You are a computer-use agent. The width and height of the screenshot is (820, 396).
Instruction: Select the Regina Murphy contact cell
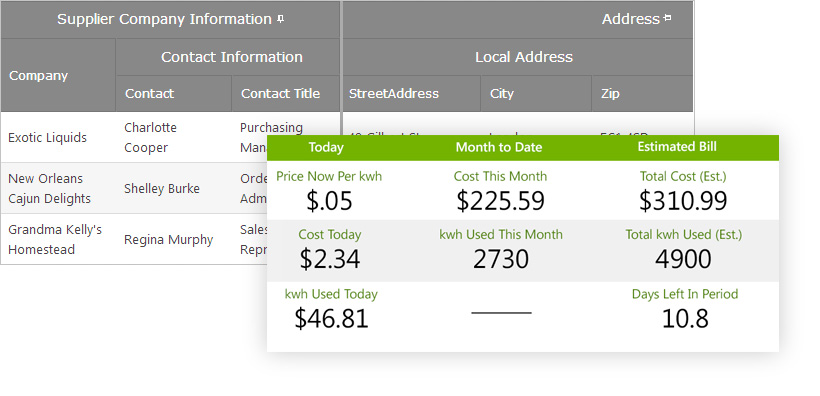tap(173, 239)
